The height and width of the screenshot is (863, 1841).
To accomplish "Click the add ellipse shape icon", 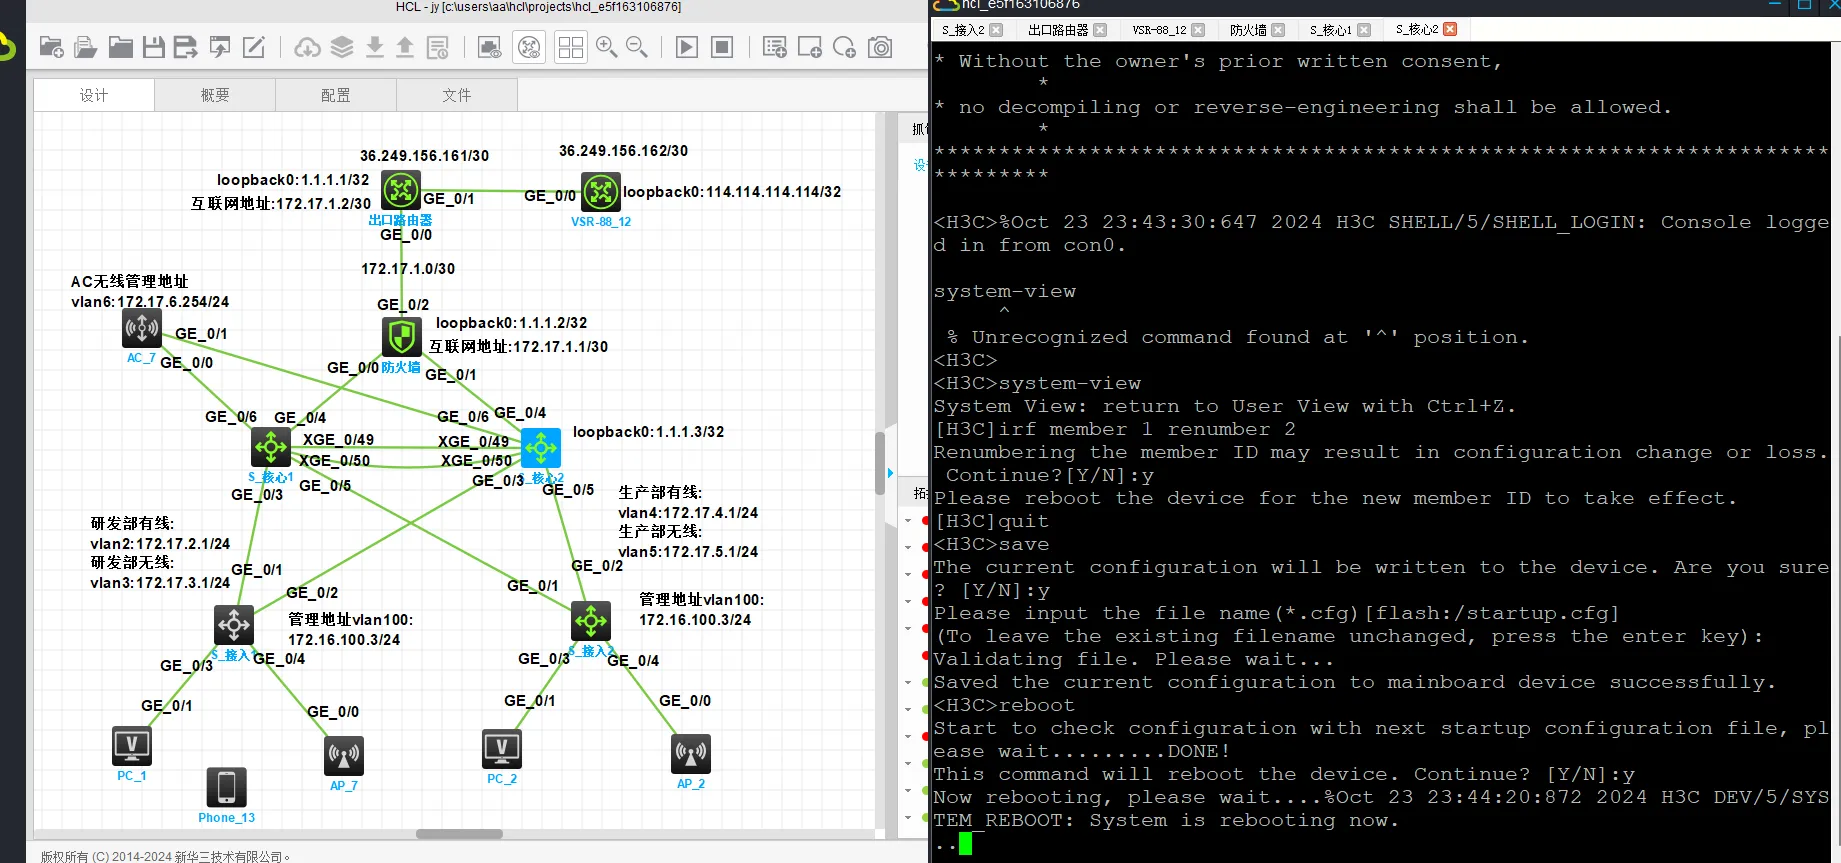I will point(844,47).
